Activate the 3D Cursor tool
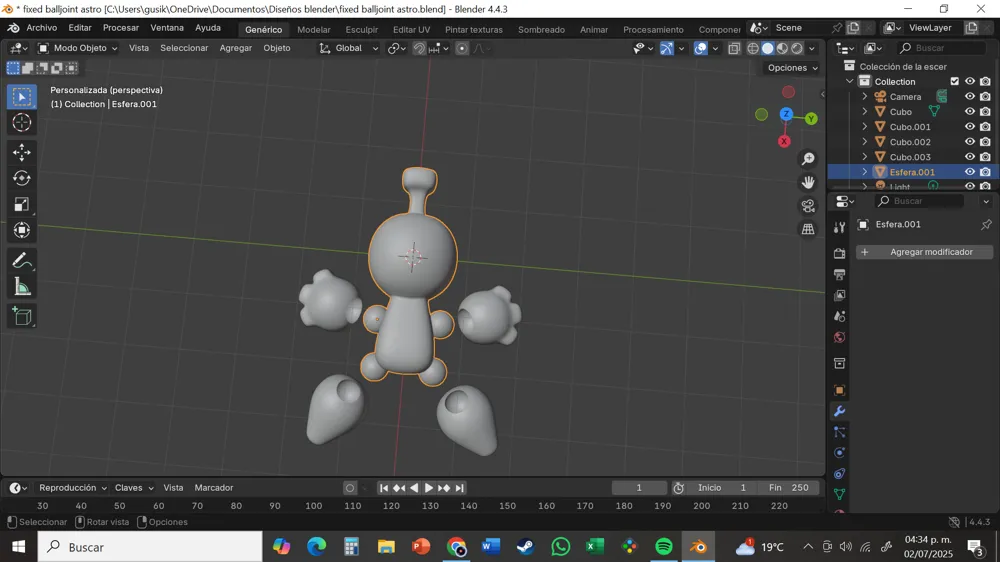Screen dimensions: 1000x562 click(x=22, y=122)
